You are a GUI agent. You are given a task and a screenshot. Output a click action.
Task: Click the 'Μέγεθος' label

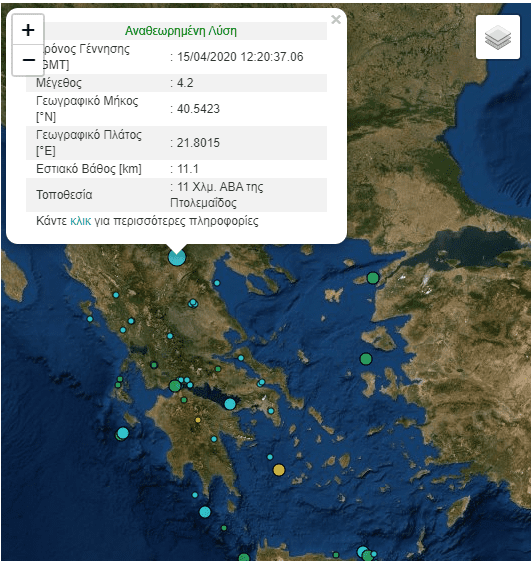click(59, 83)
